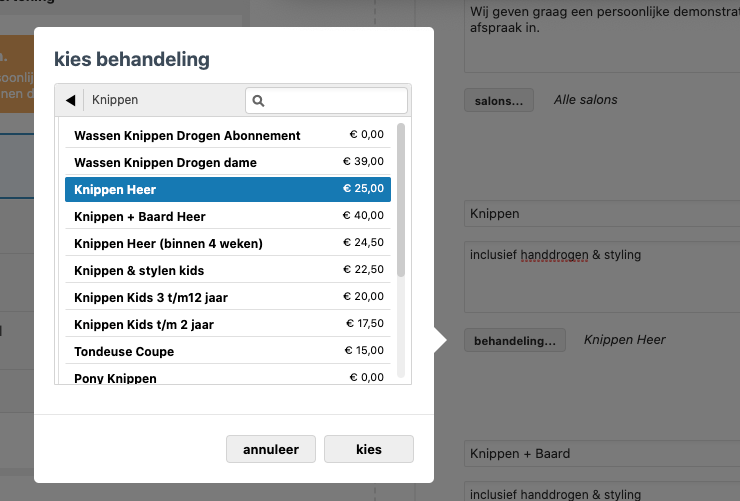Open the salons... picker button
This screenshot has height=501, width=740.
click(498, 100)
